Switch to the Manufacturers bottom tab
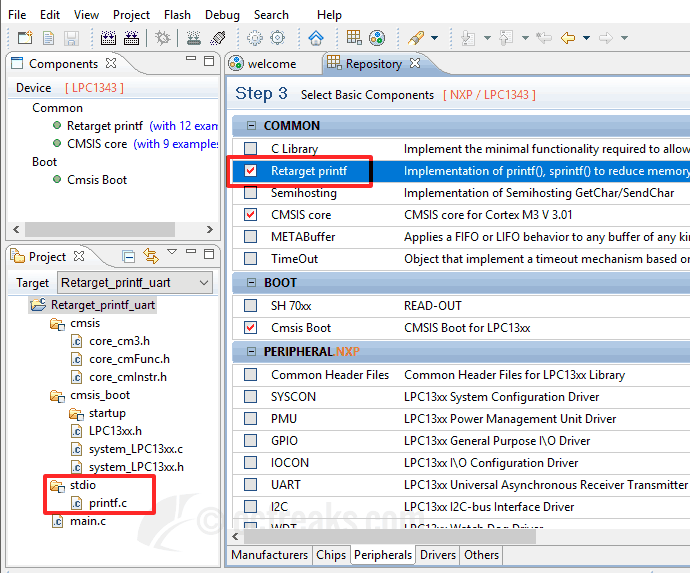The height and width of the screenshot is (573, 690). coord(269,555)
